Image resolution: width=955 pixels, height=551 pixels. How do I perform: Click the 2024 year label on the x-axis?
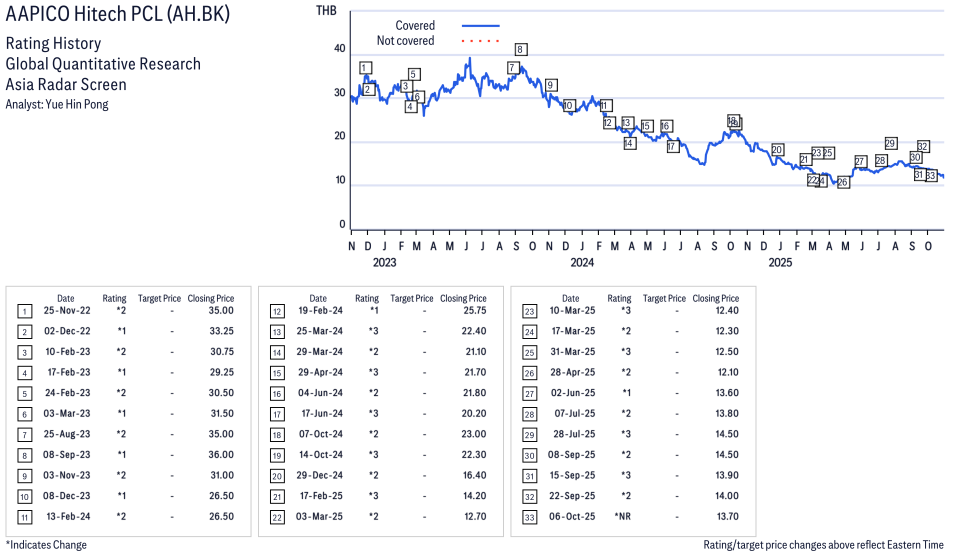(x=582, y=263)
